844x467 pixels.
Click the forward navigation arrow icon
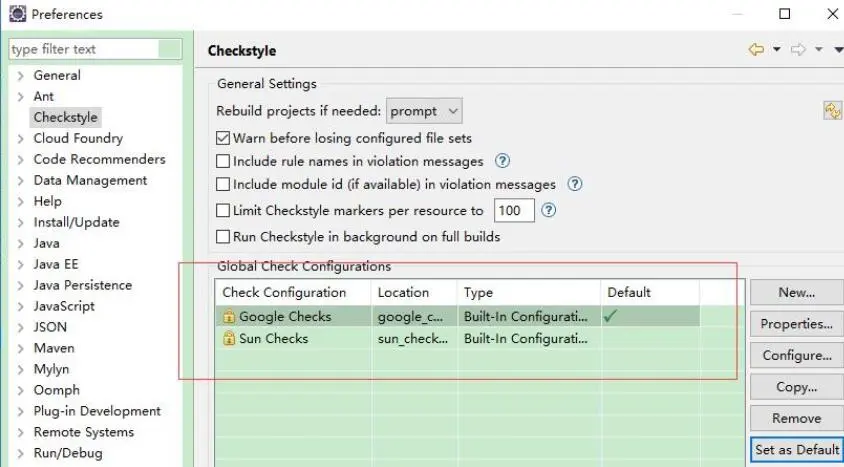(798, 50)
